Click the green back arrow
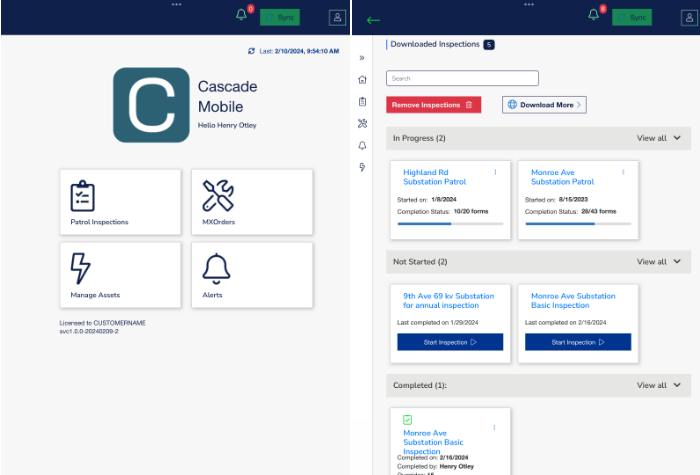Screen dimensions: 700x475 click(373, 20)
